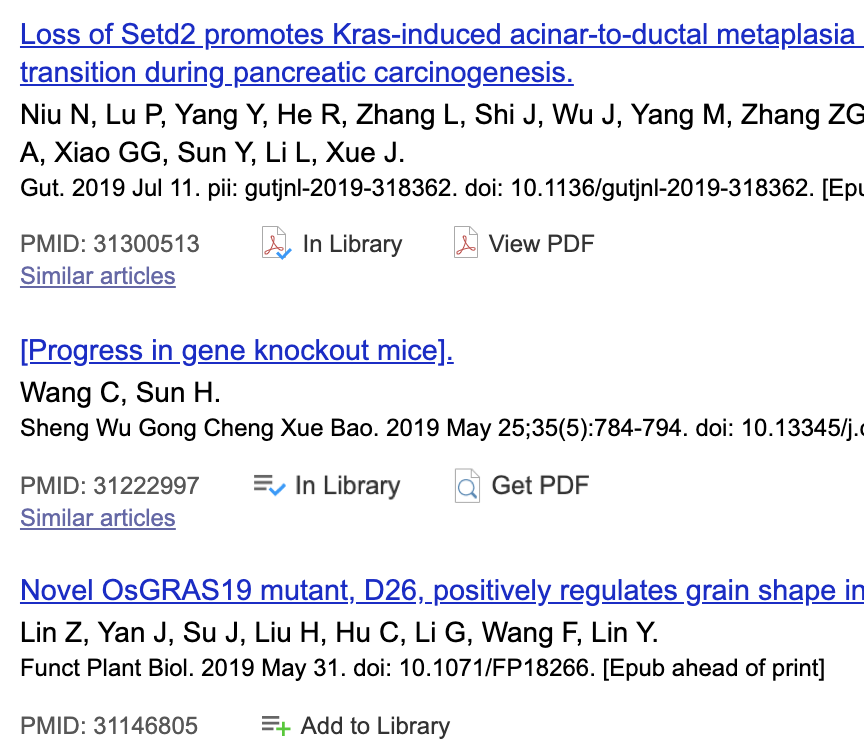Click Similar articles under the Setd2 paper
This screenshot has width=864, height=748.
[x=97, y=276]
